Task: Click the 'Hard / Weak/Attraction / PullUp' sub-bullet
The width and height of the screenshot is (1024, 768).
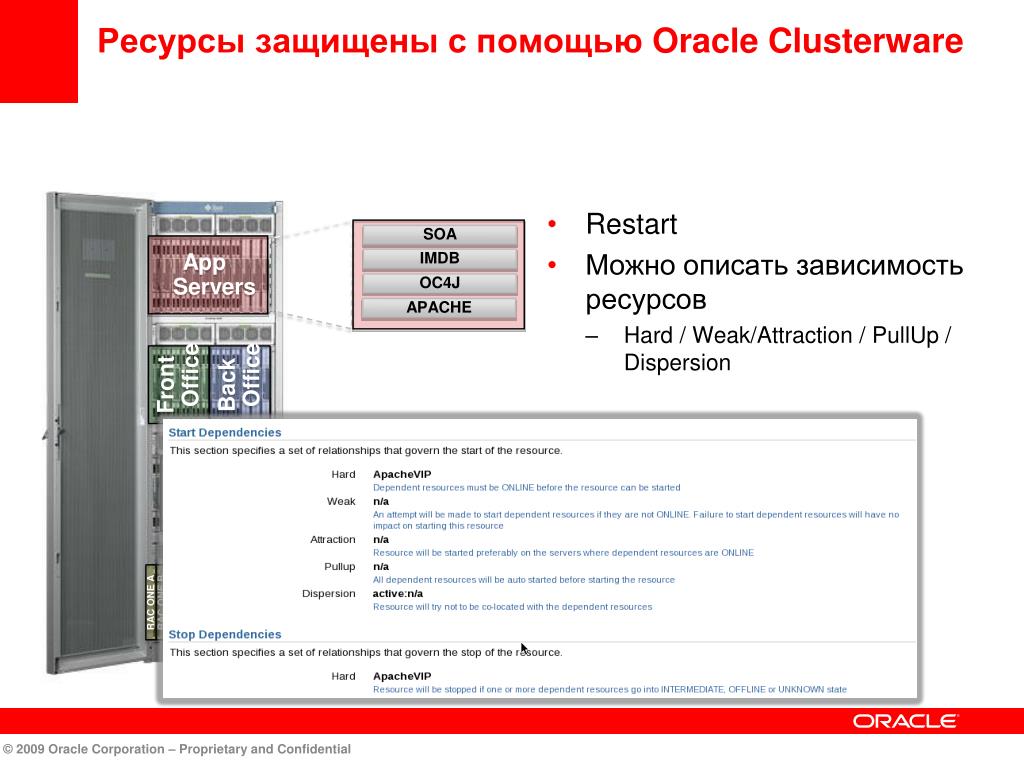Action: (788, 349)
